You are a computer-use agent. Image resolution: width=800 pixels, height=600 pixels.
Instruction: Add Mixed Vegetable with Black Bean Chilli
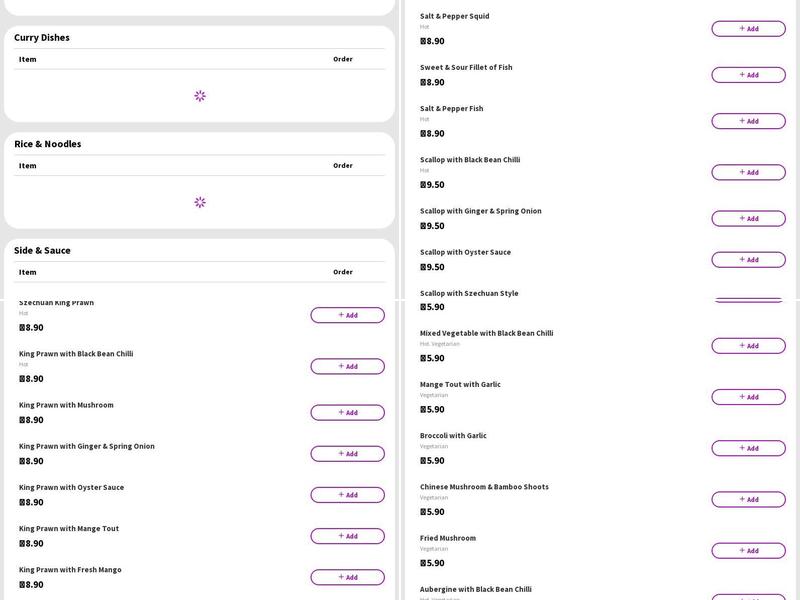748,346
